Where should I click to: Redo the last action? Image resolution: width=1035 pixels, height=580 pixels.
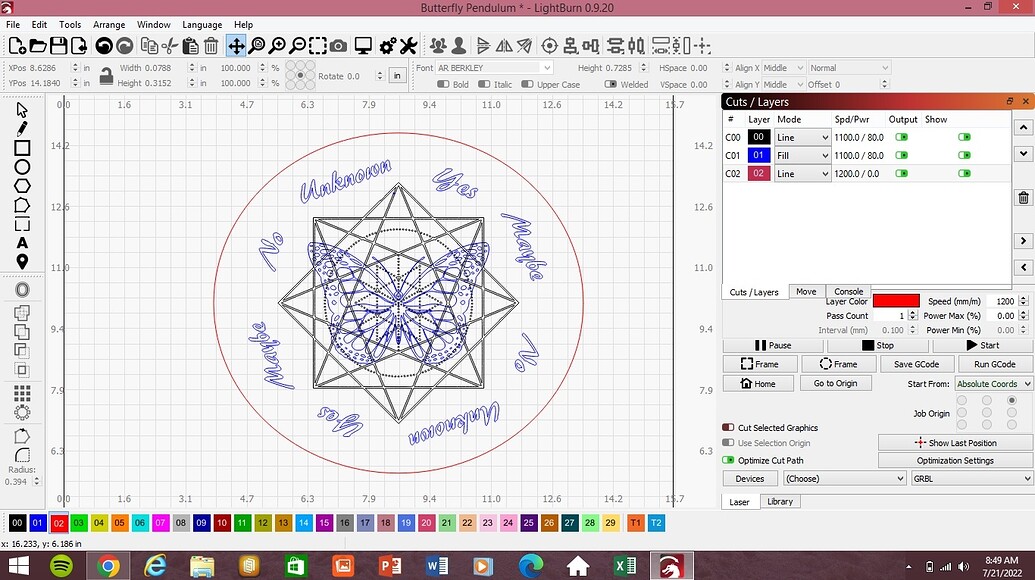coord(125,46)
